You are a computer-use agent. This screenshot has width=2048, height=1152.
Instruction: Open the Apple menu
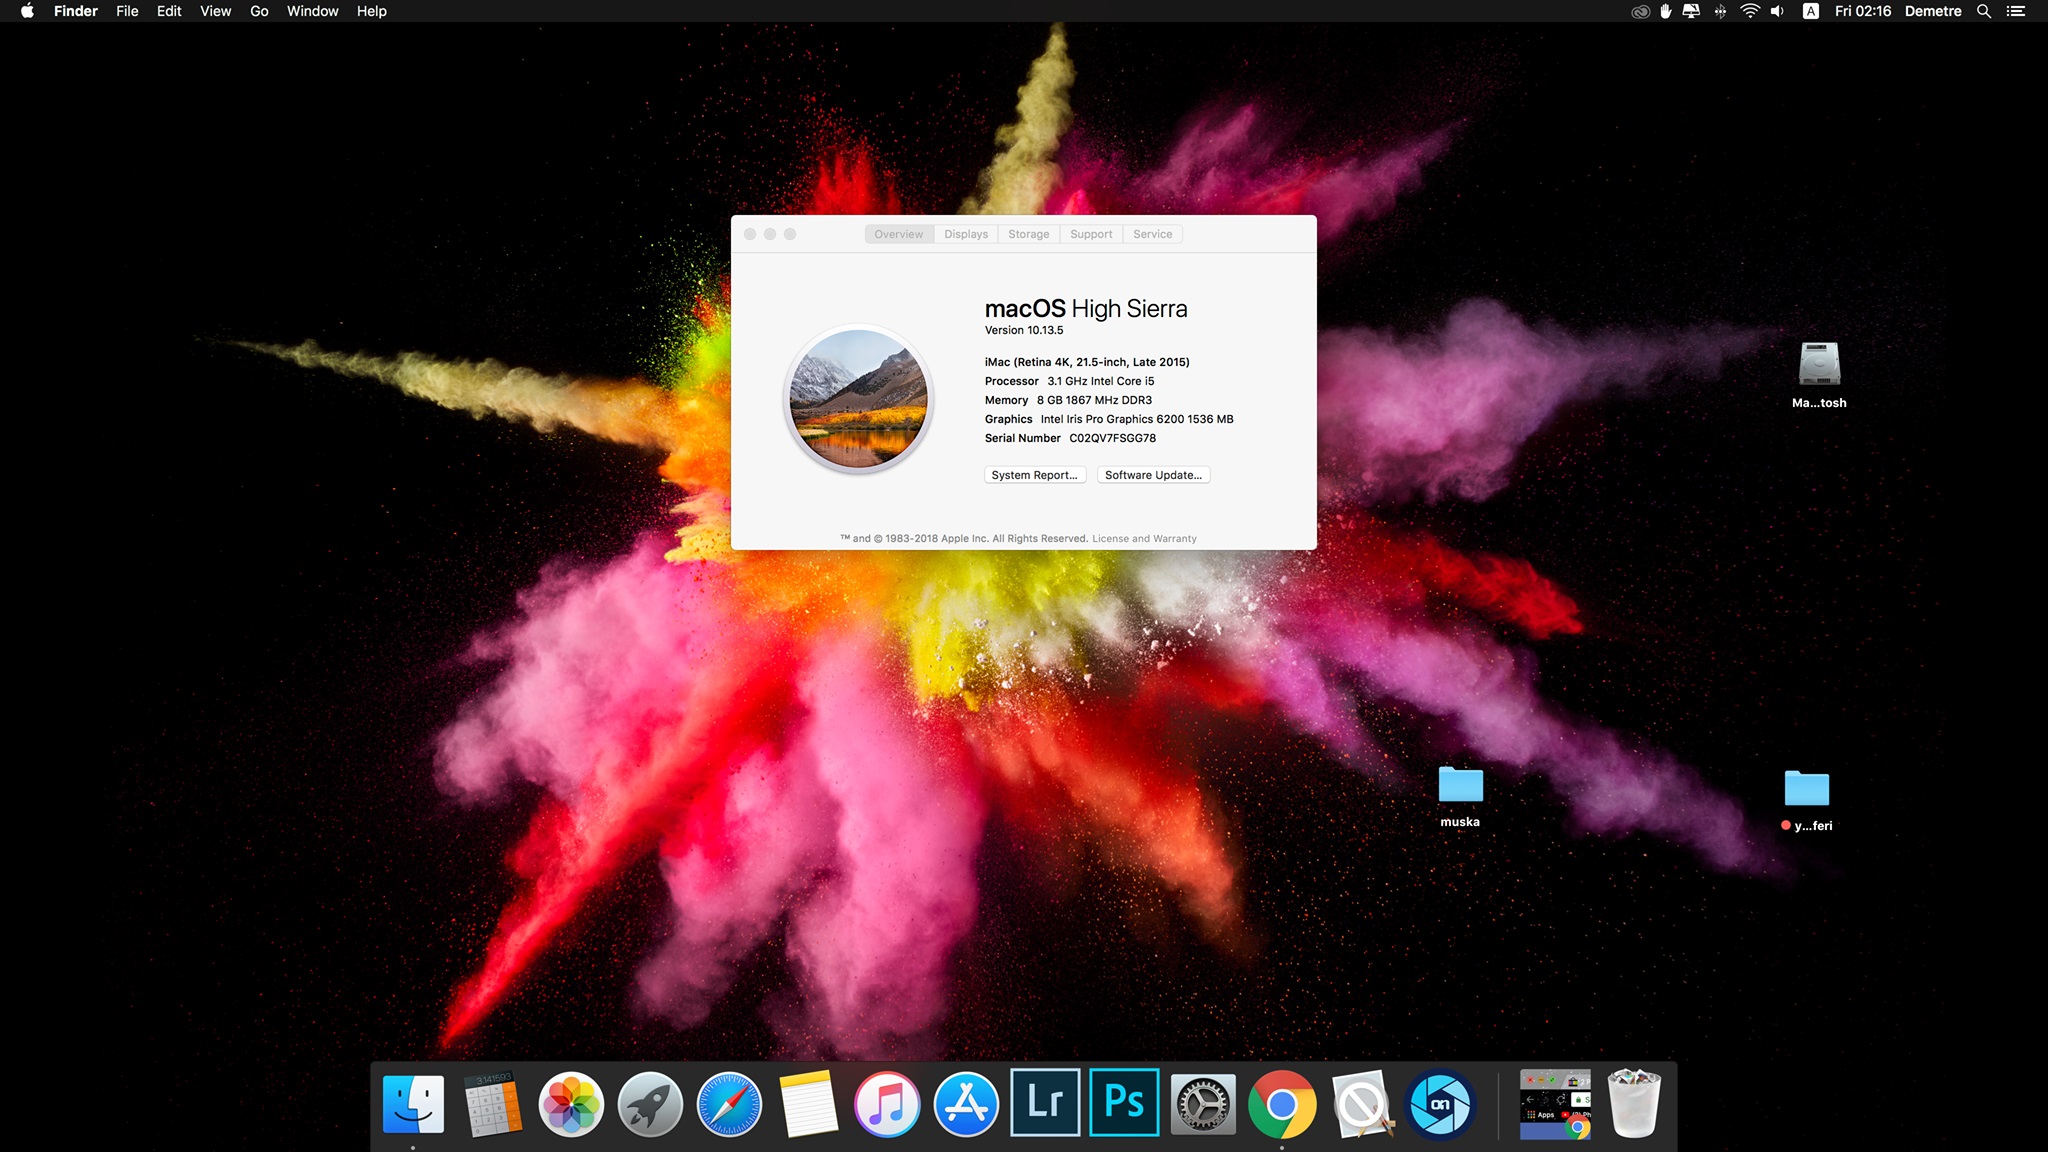click(27, 11)
